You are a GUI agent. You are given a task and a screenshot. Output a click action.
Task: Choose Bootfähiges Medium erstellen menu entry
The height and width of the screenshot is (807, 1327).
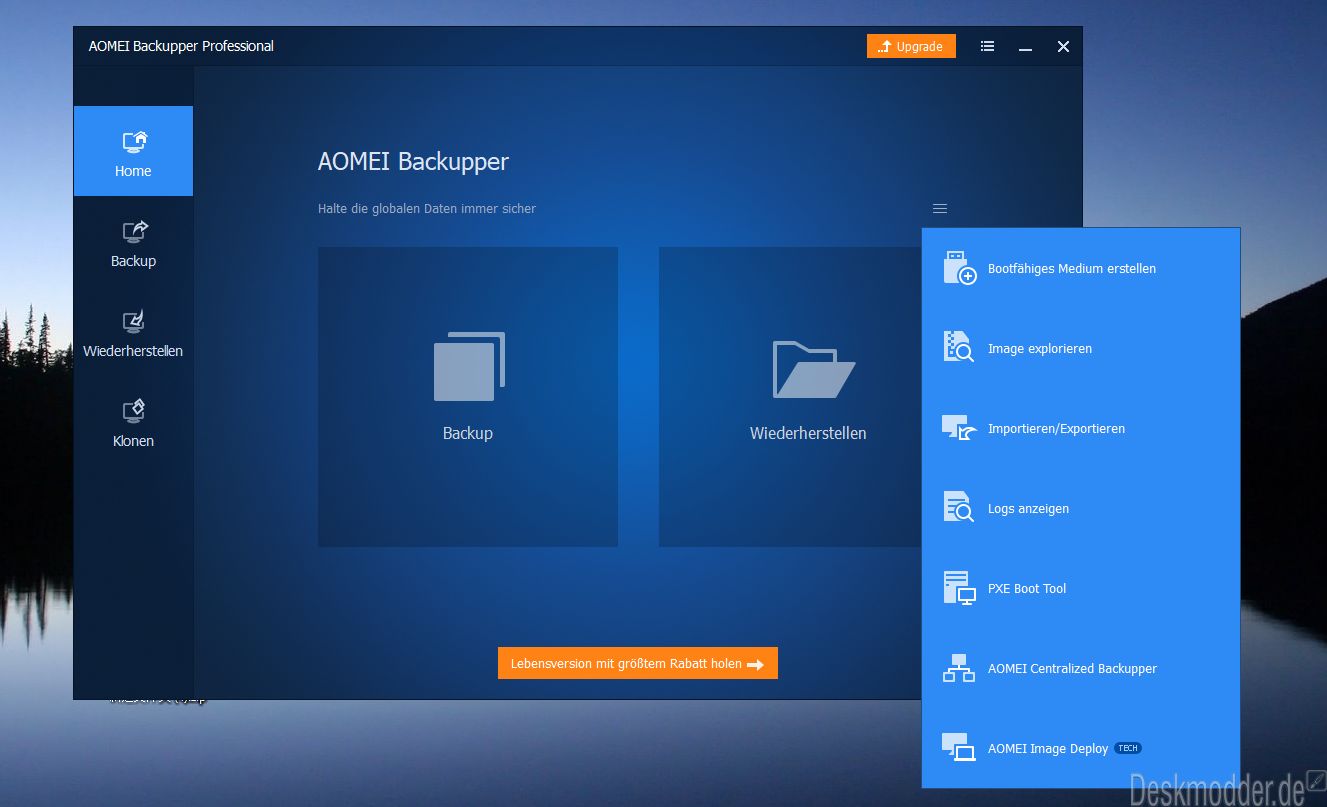point(1081,268)
